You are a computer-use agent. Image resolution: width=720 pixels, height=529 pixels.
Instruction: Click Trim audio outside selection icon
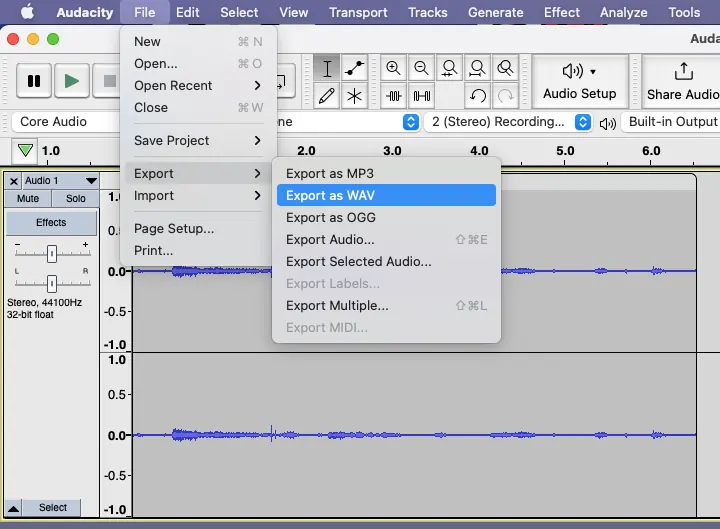(x=393, y=96)
